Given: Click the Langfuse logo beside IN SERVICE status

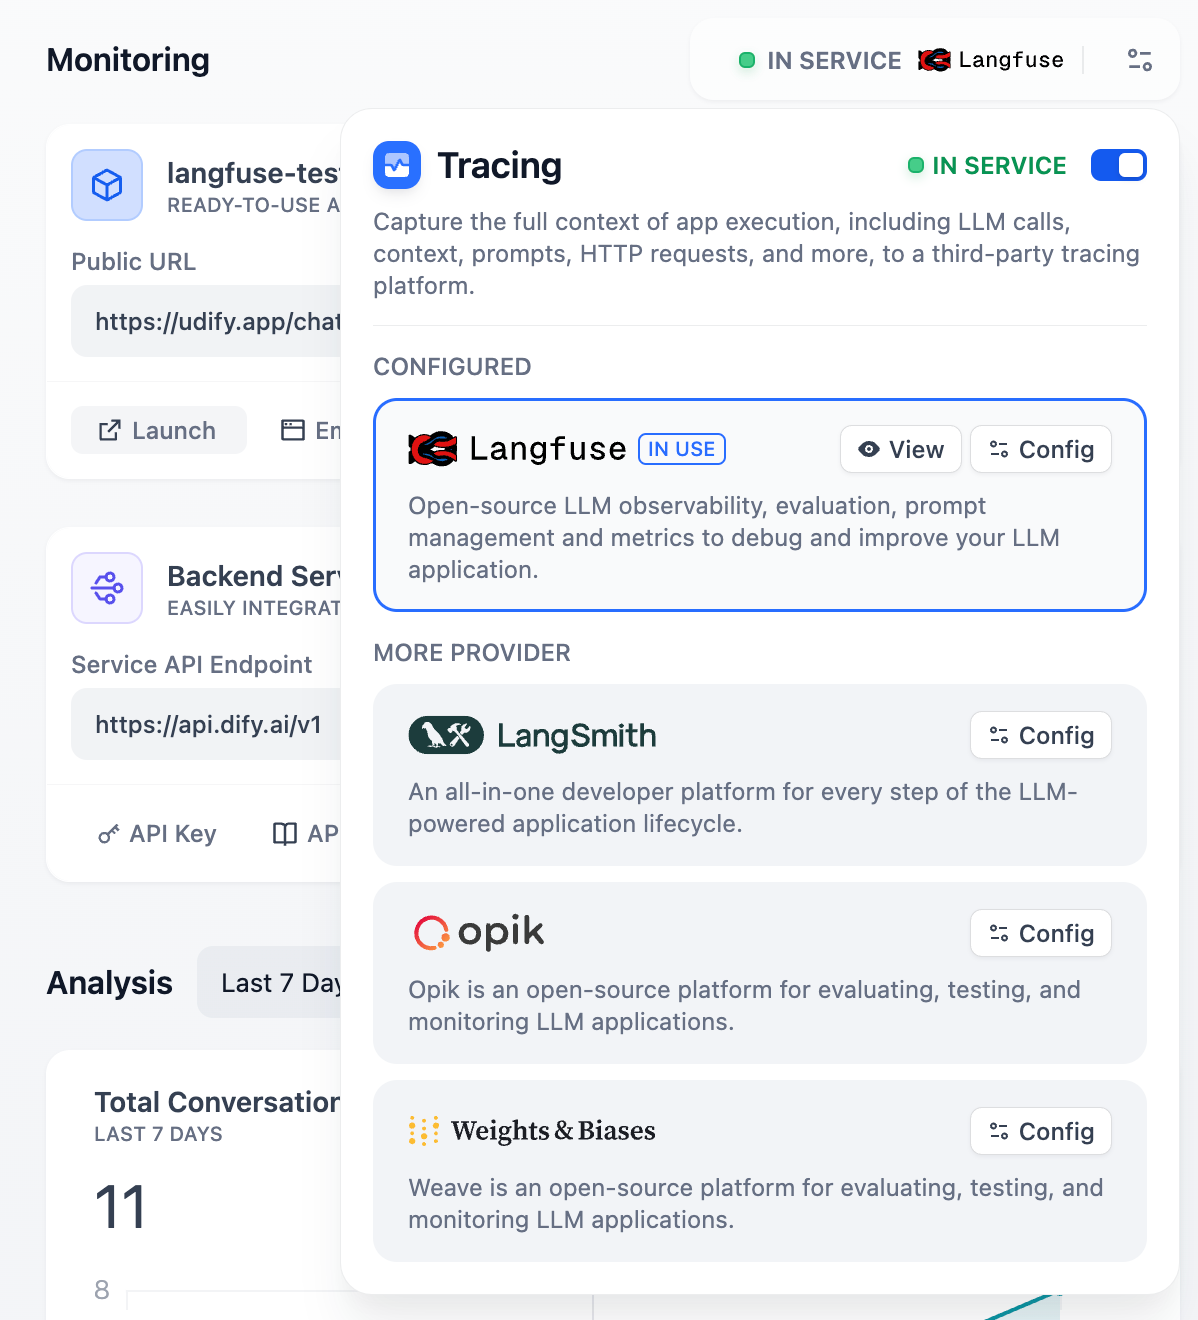Looking at the screenshot, I should (x=932, y=60).
